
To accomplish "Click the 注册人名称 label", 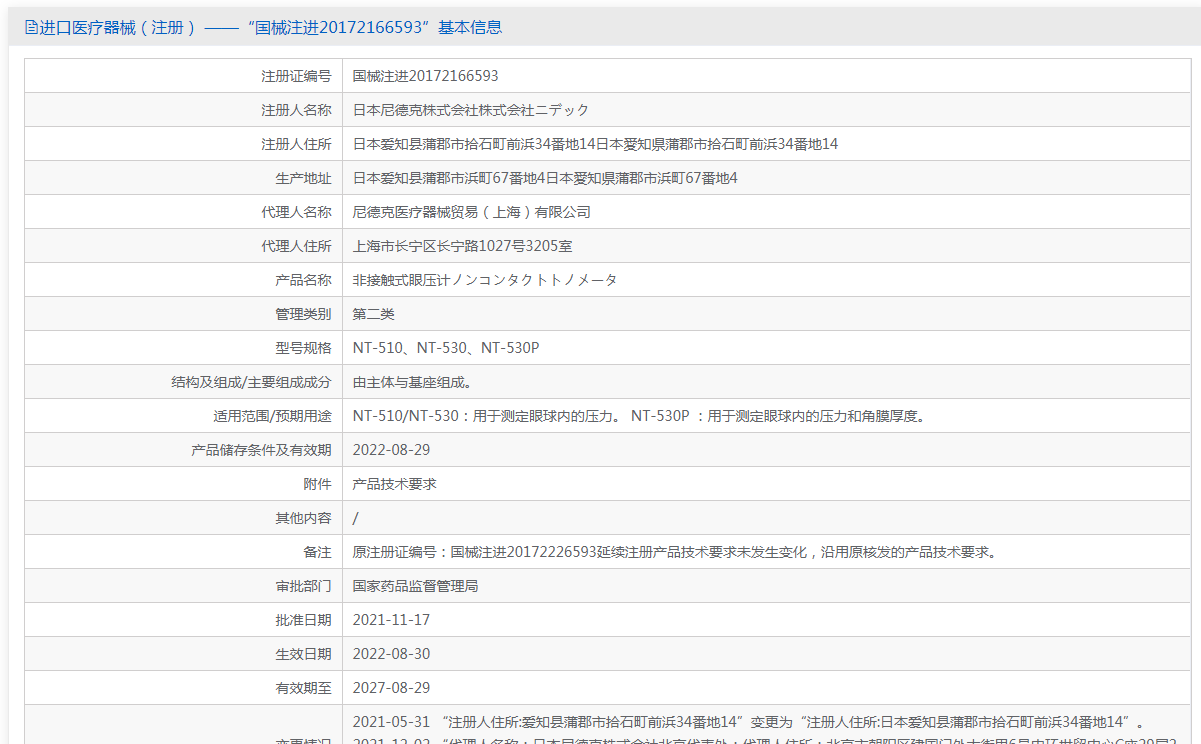I will tap(296, 110).
